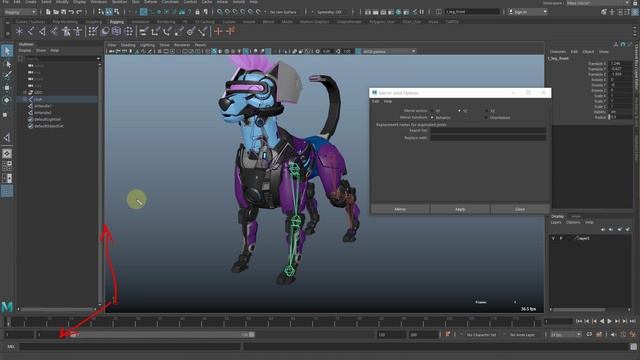
Task: Click go to end of playback
Action: pos(632,322)
